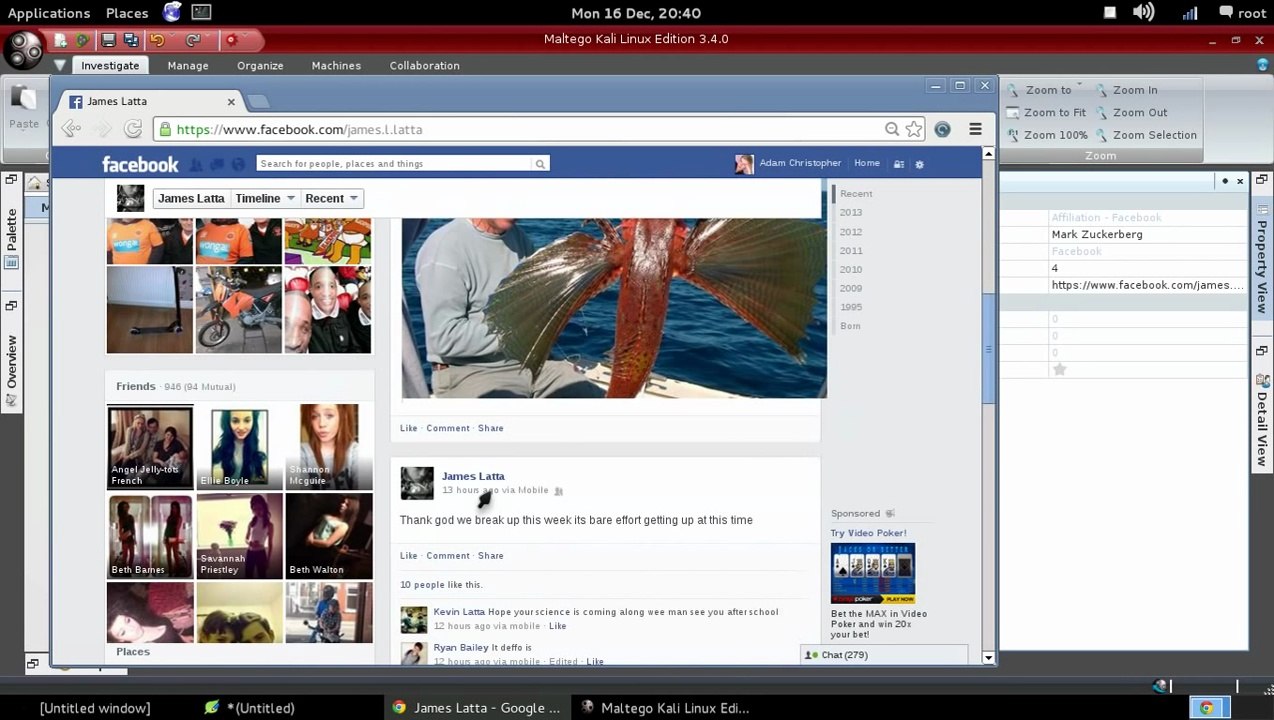This screenshot has height=720, width=1274.
Task: Open Beth Walton friend thumbnail
Action: click(x=328, y=536)
